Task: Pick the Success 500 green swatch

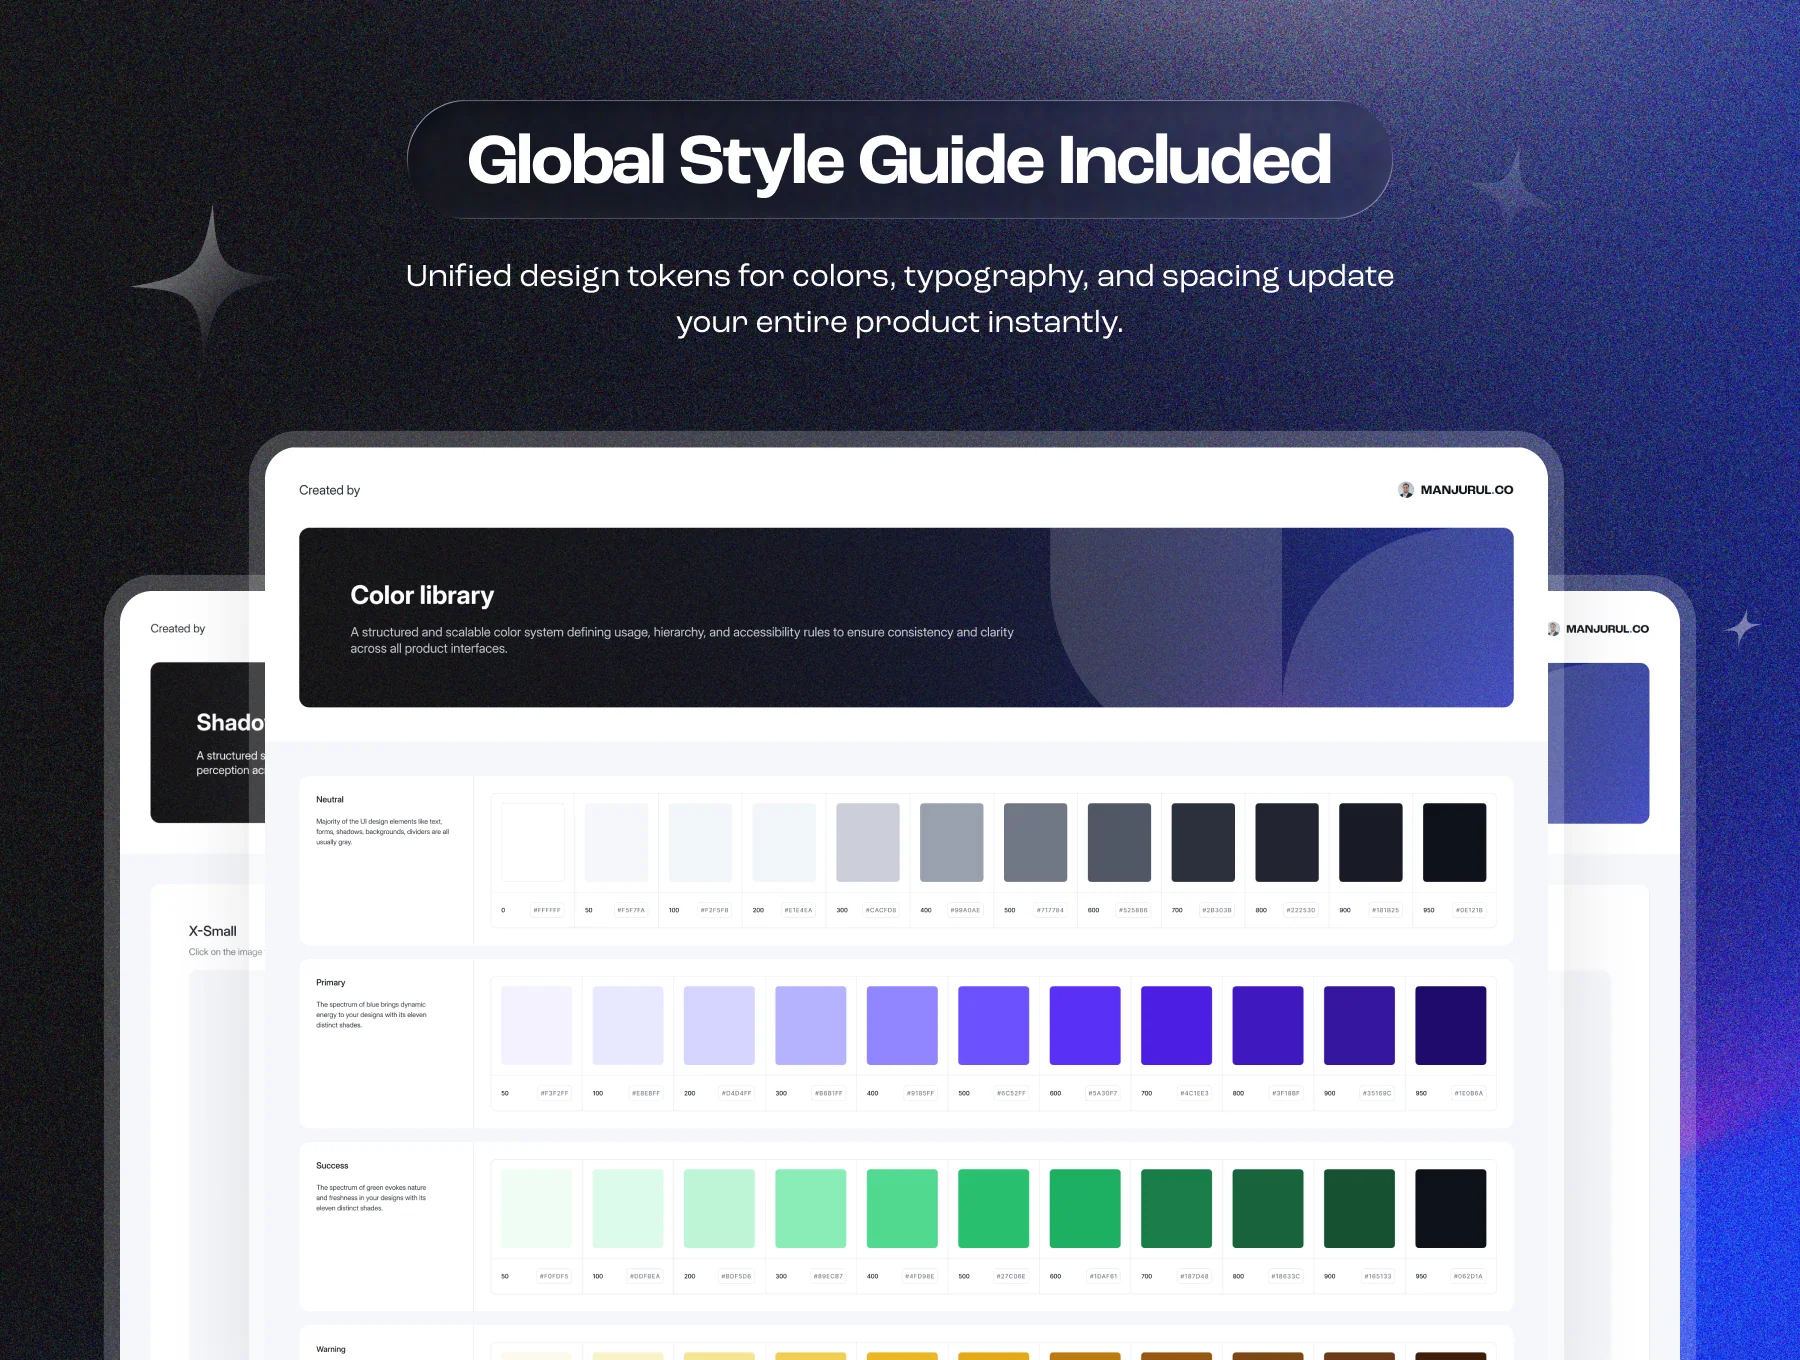Action: pos(994,1208)
